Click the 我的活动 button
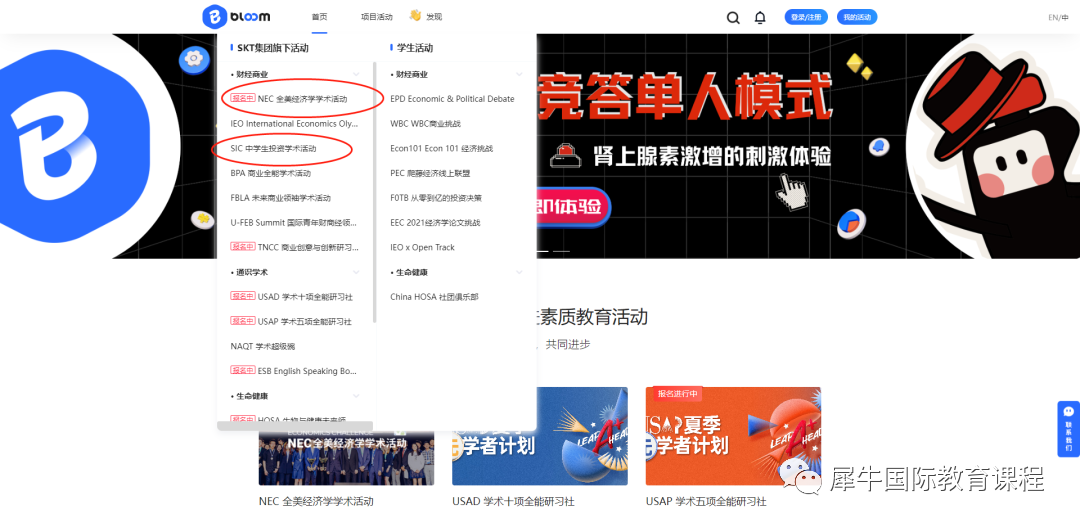The height and width of the screenshot is (527, 1080). click(x=857, y=17)
